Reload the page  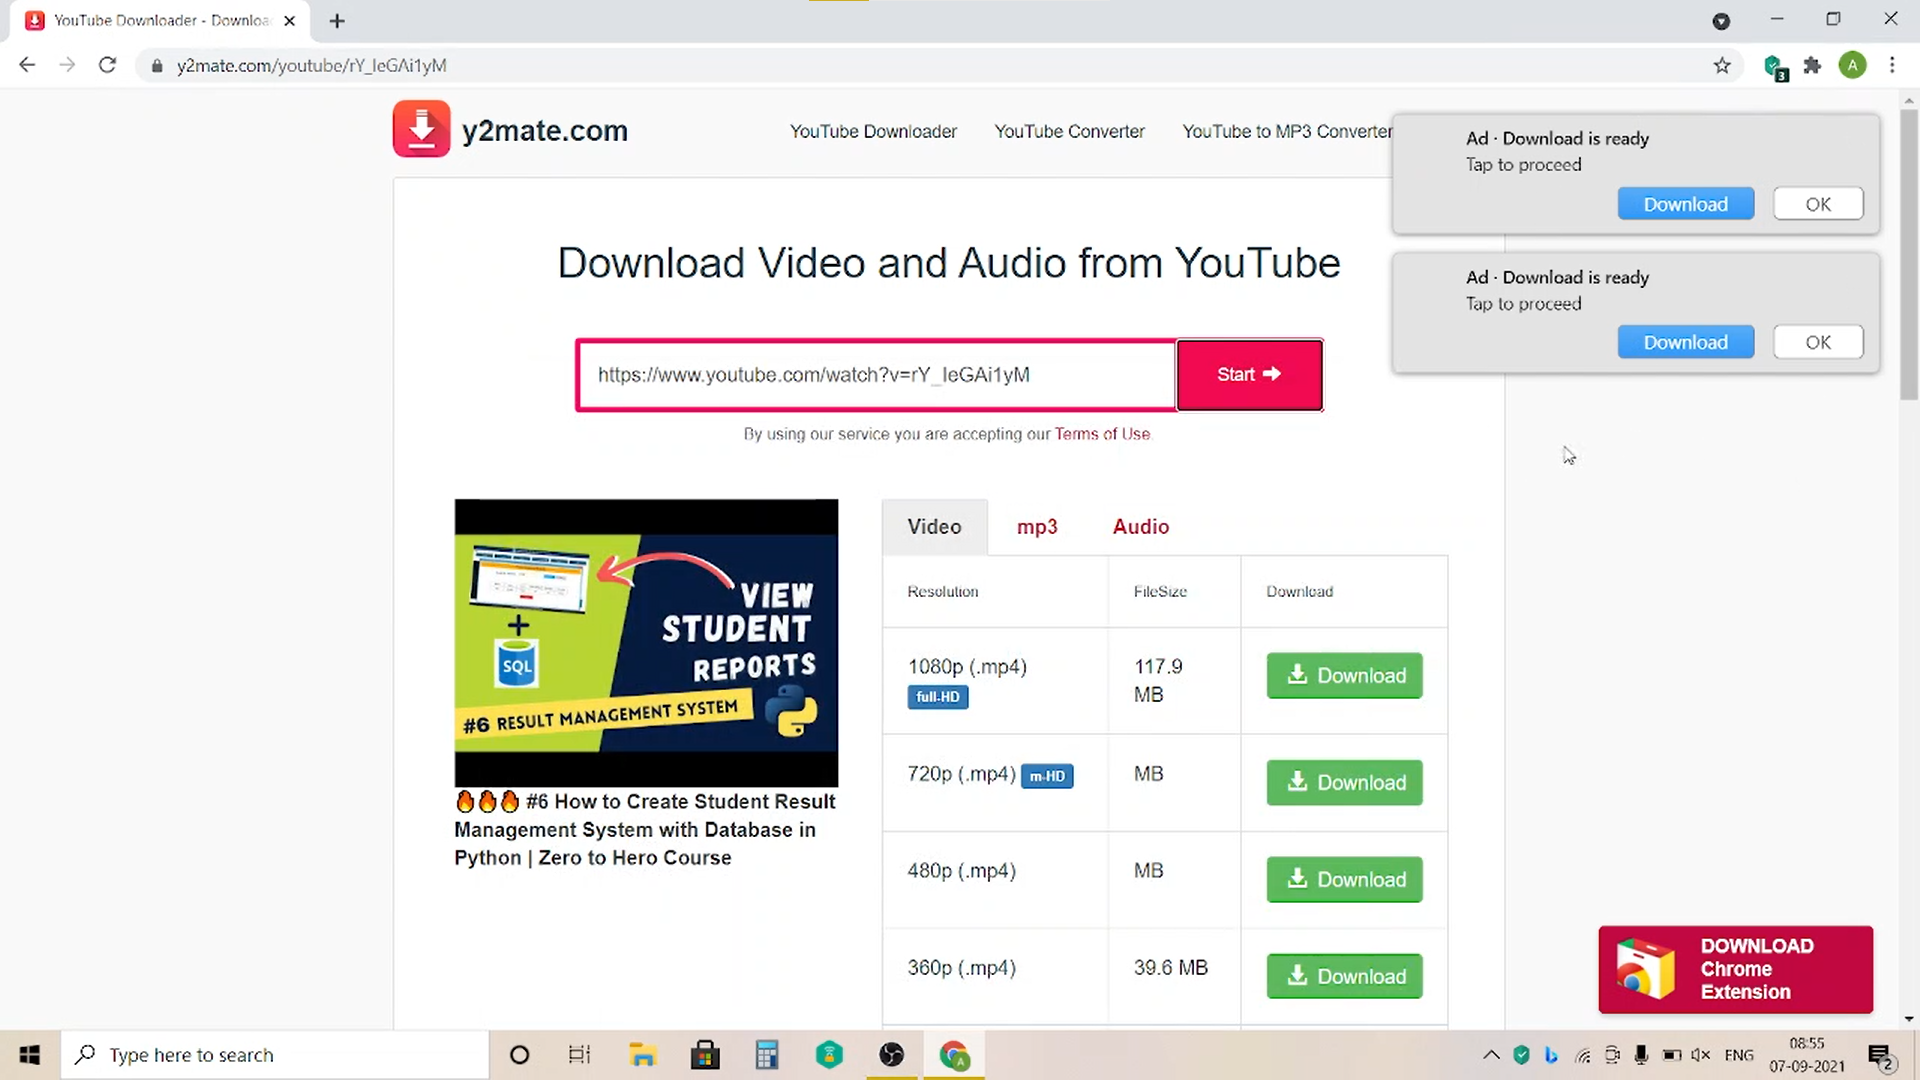[107, 66]
